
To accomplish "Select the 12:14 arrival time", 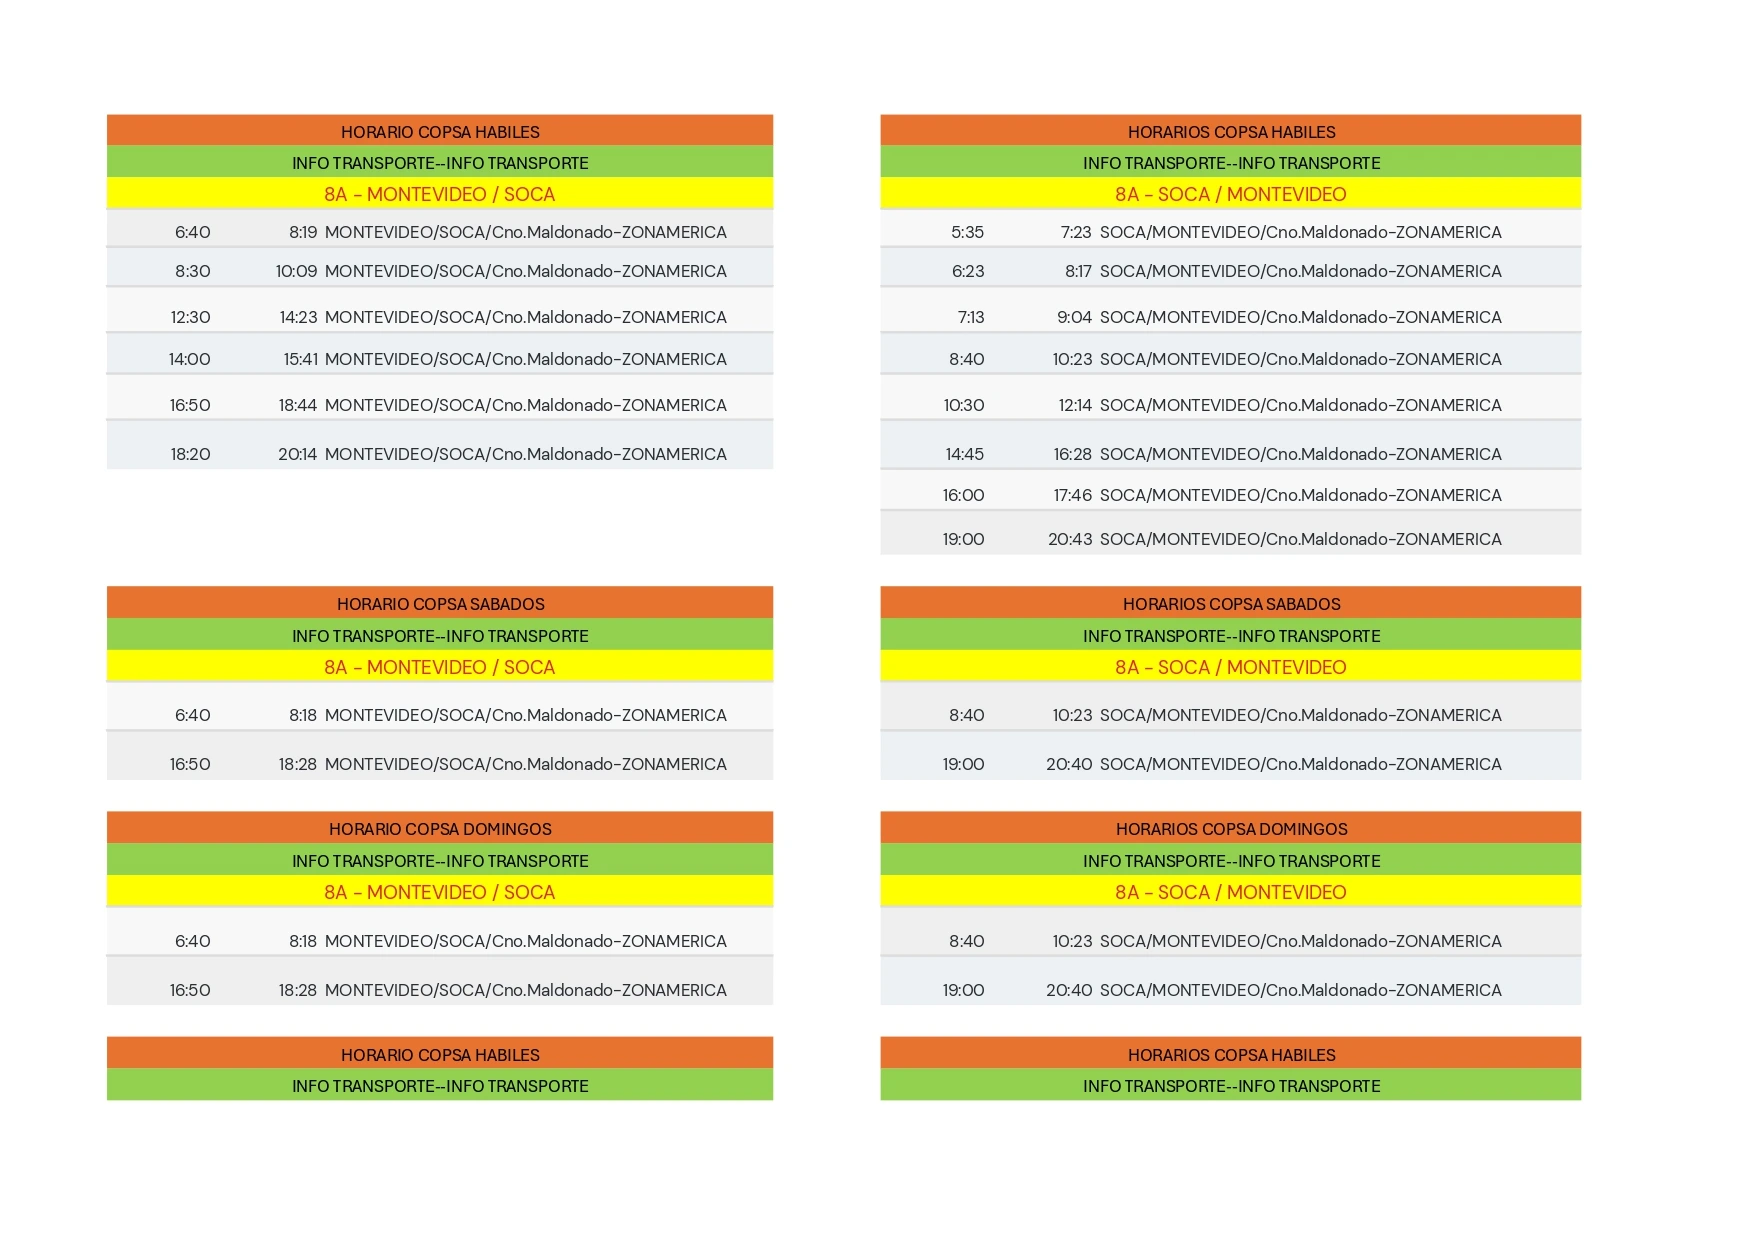I will 1075,405.
